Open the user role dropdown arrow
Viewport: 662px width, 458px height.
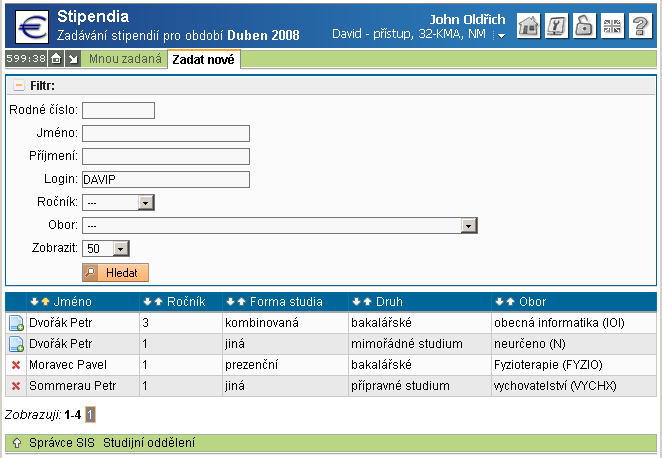pos(500,36)
